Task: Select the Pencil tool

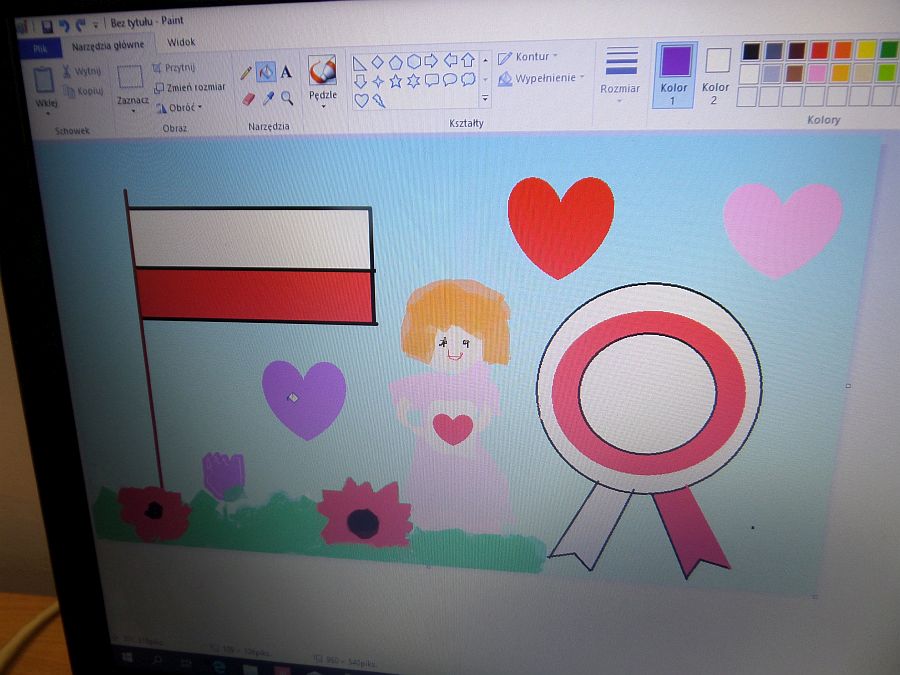Action: 246,73
